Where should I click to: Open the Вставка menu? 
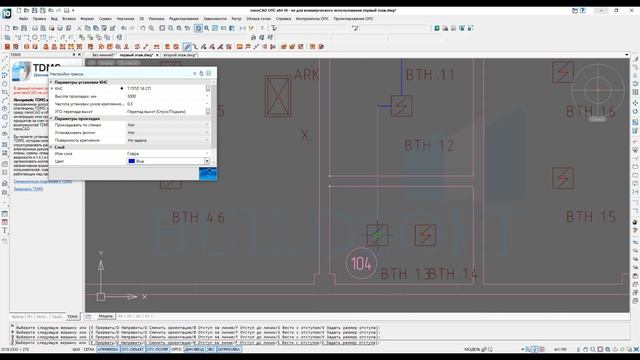(69, 19)
